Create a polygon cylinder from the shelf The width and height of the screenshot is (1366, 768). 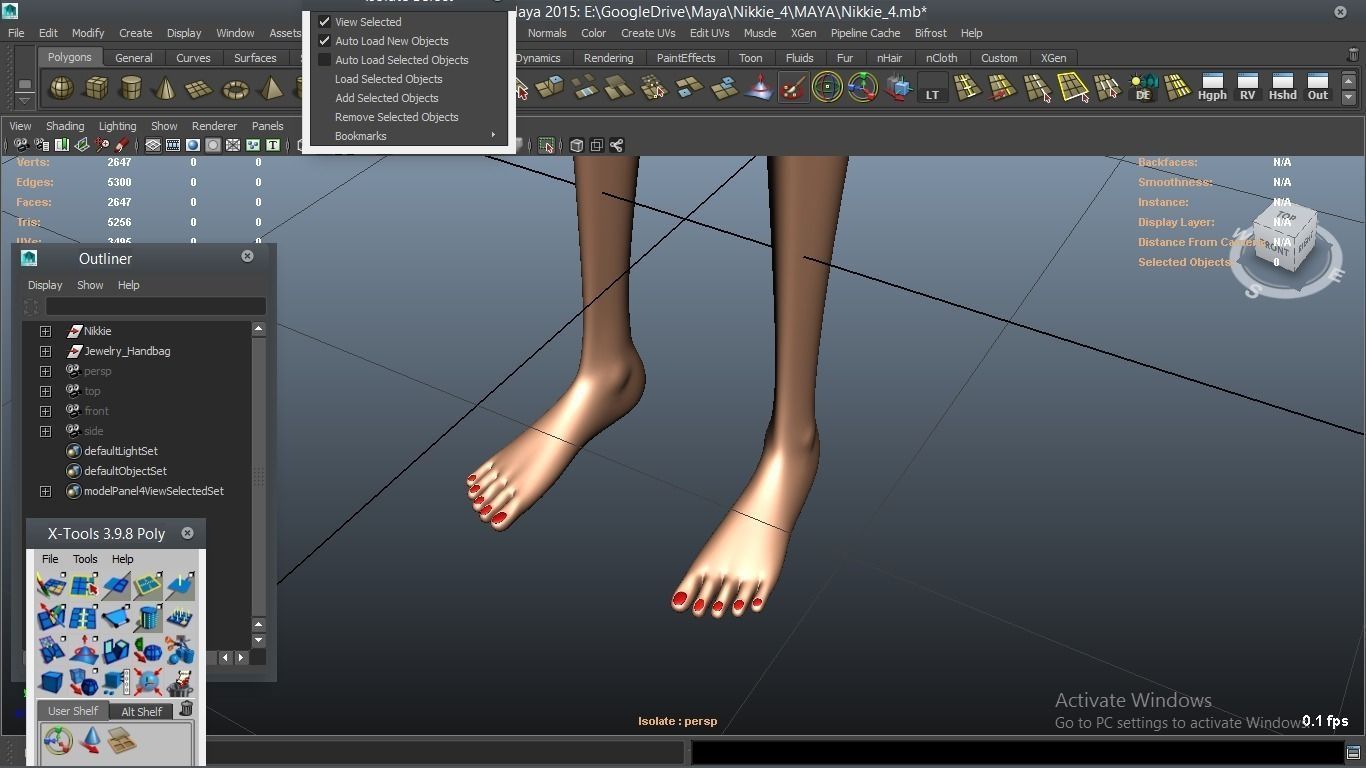pos(131,88)
